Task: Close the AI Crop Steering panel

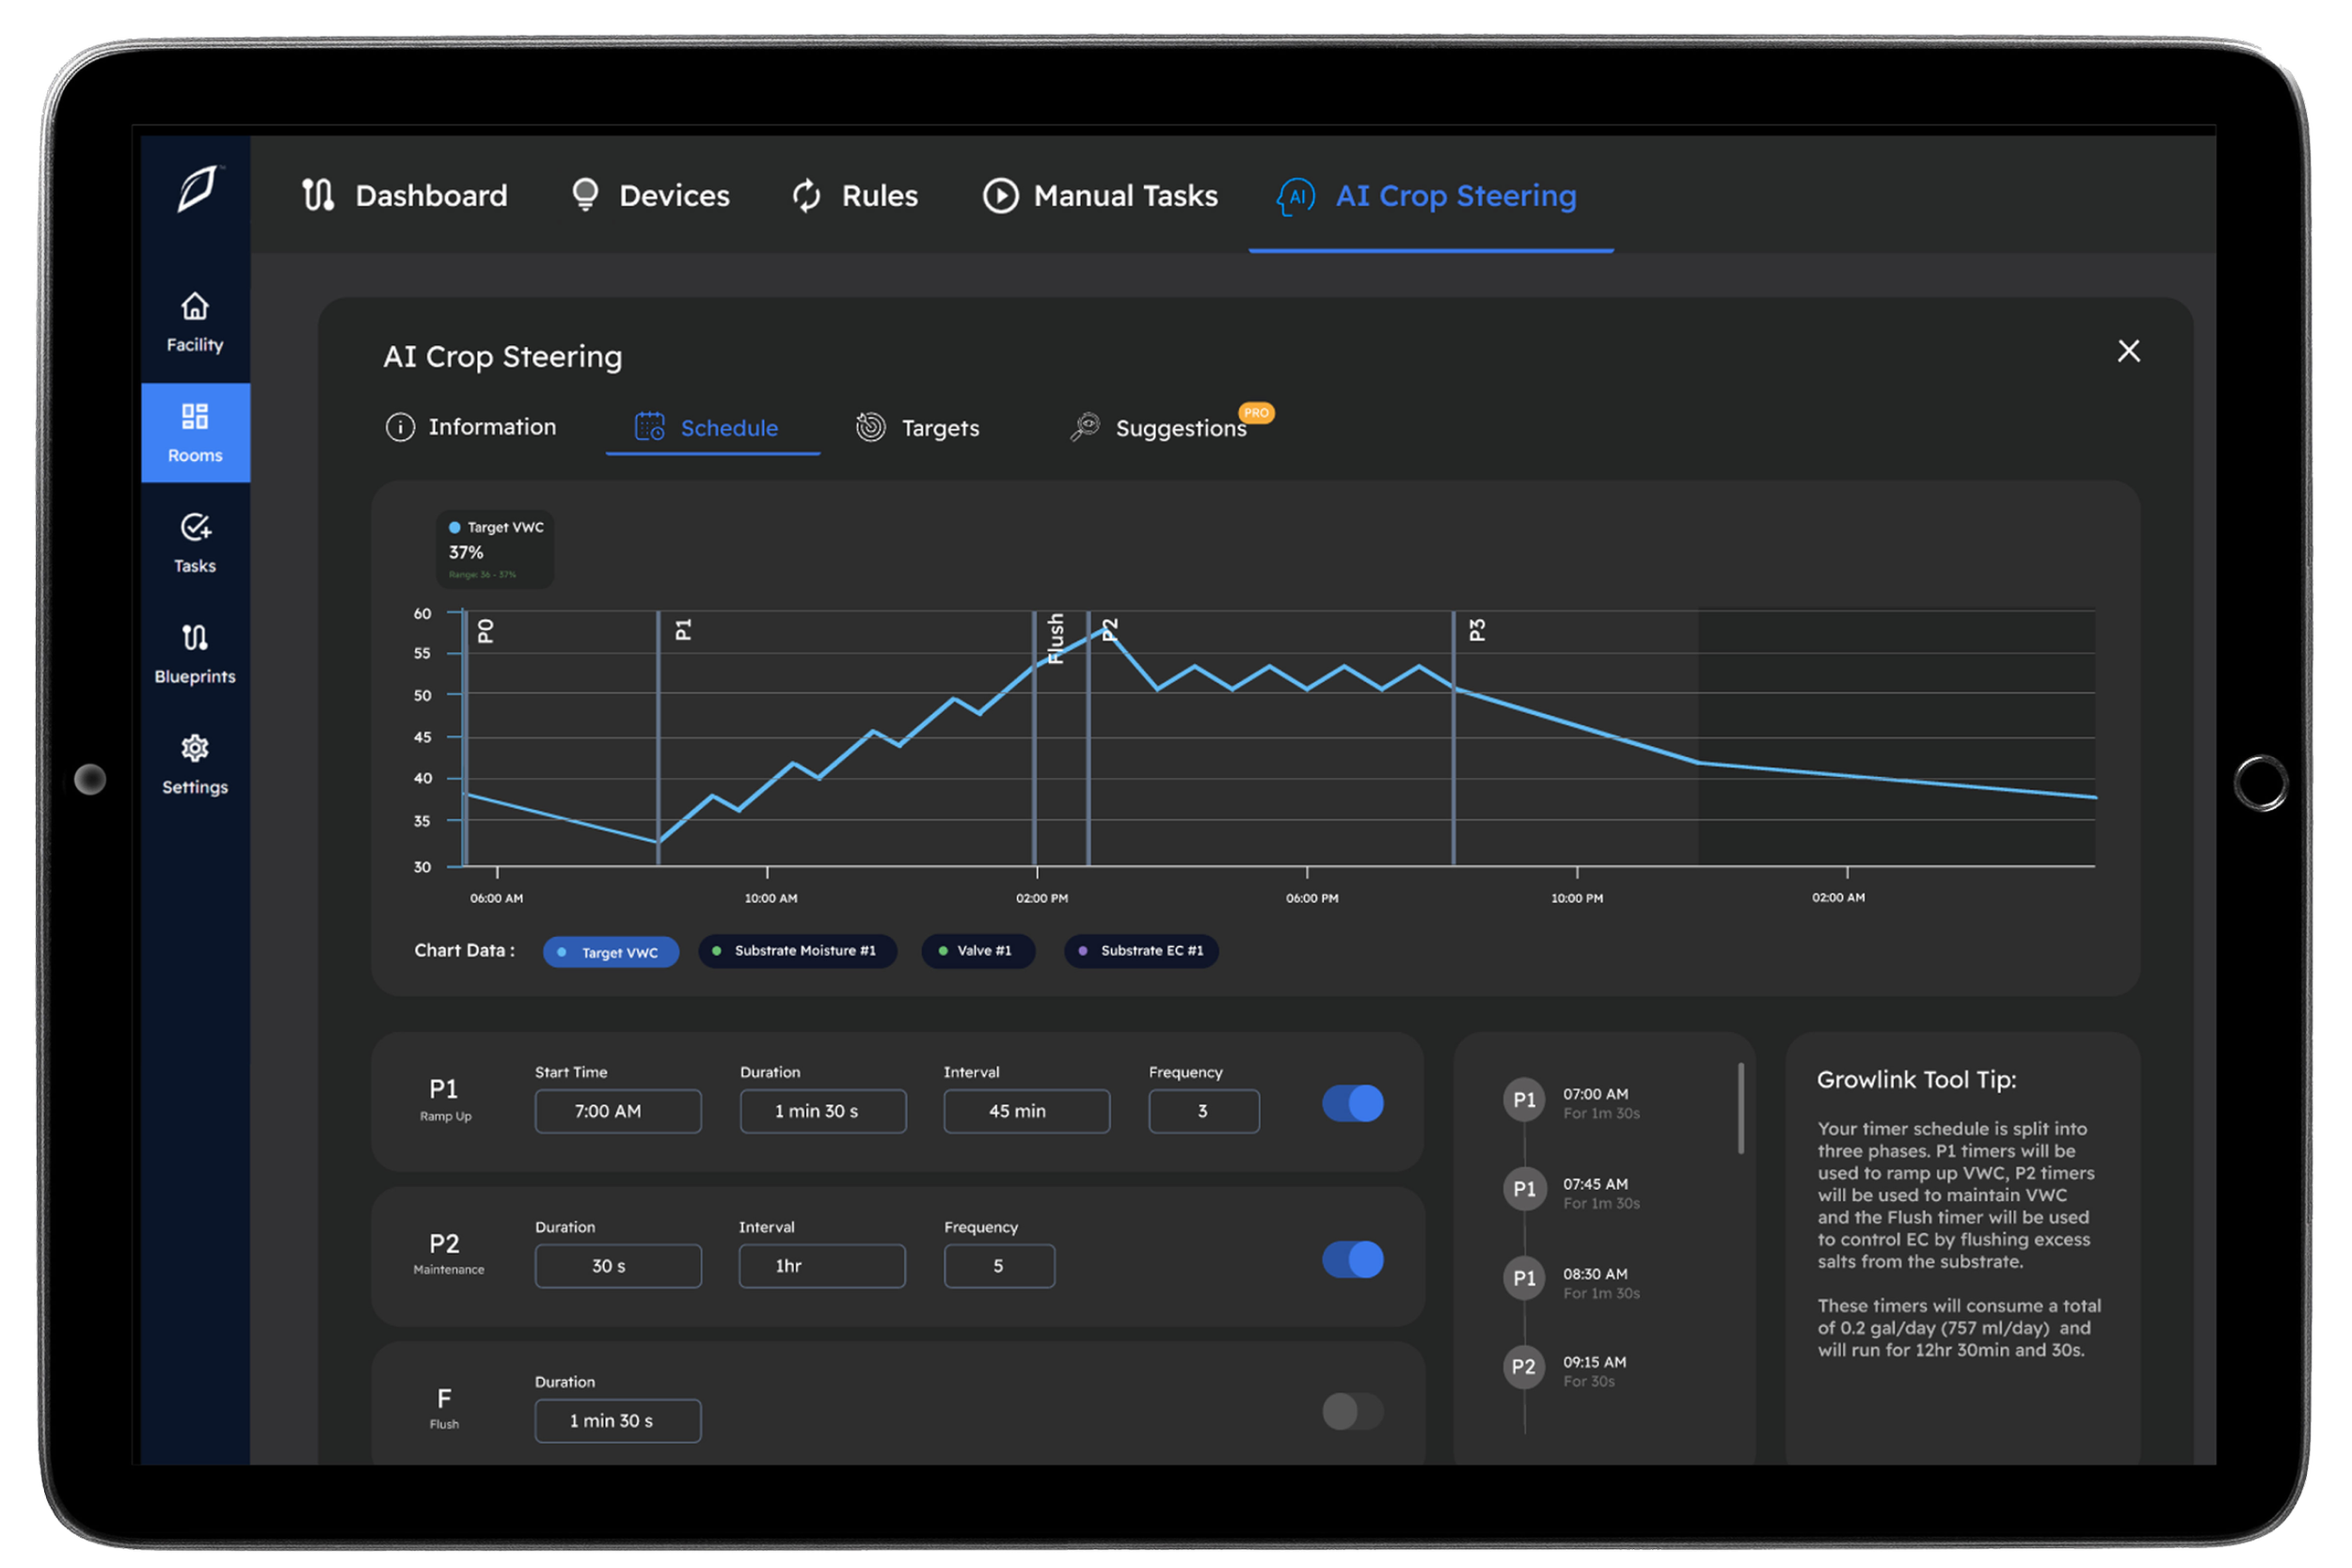Action: pyautogui.click(x=2128, y=351)
